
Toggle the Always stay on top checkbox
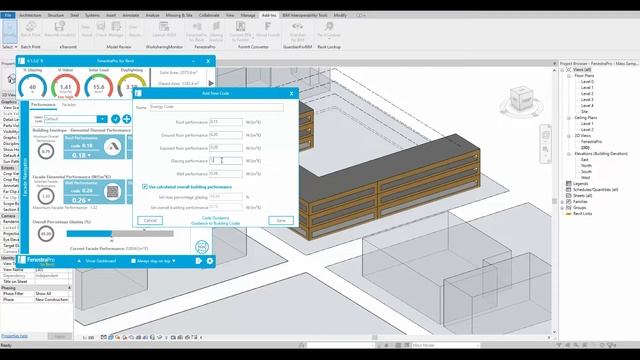(133, 261)
